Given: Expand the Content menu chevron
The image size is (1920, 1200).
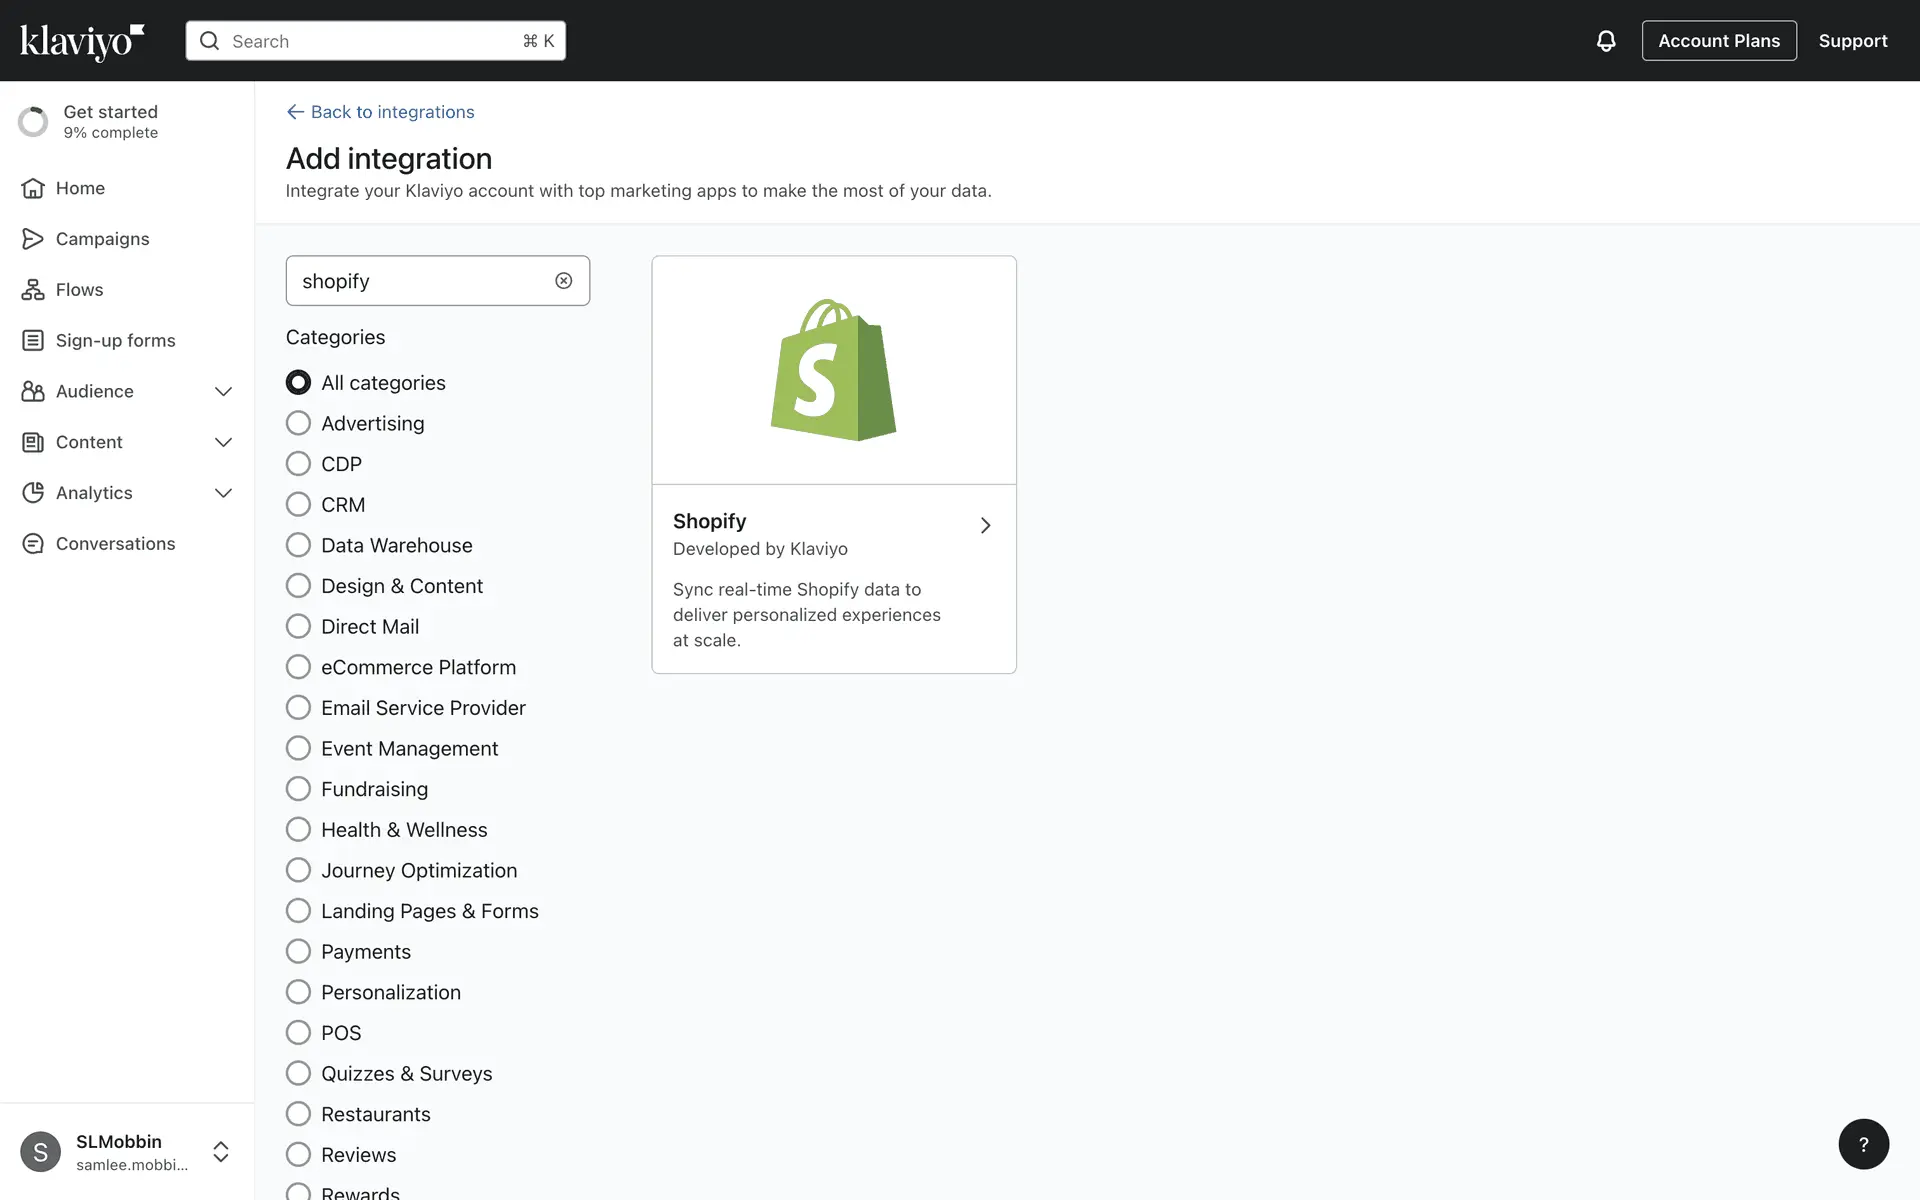Looking at the screenshot, I should click(224, 442).
